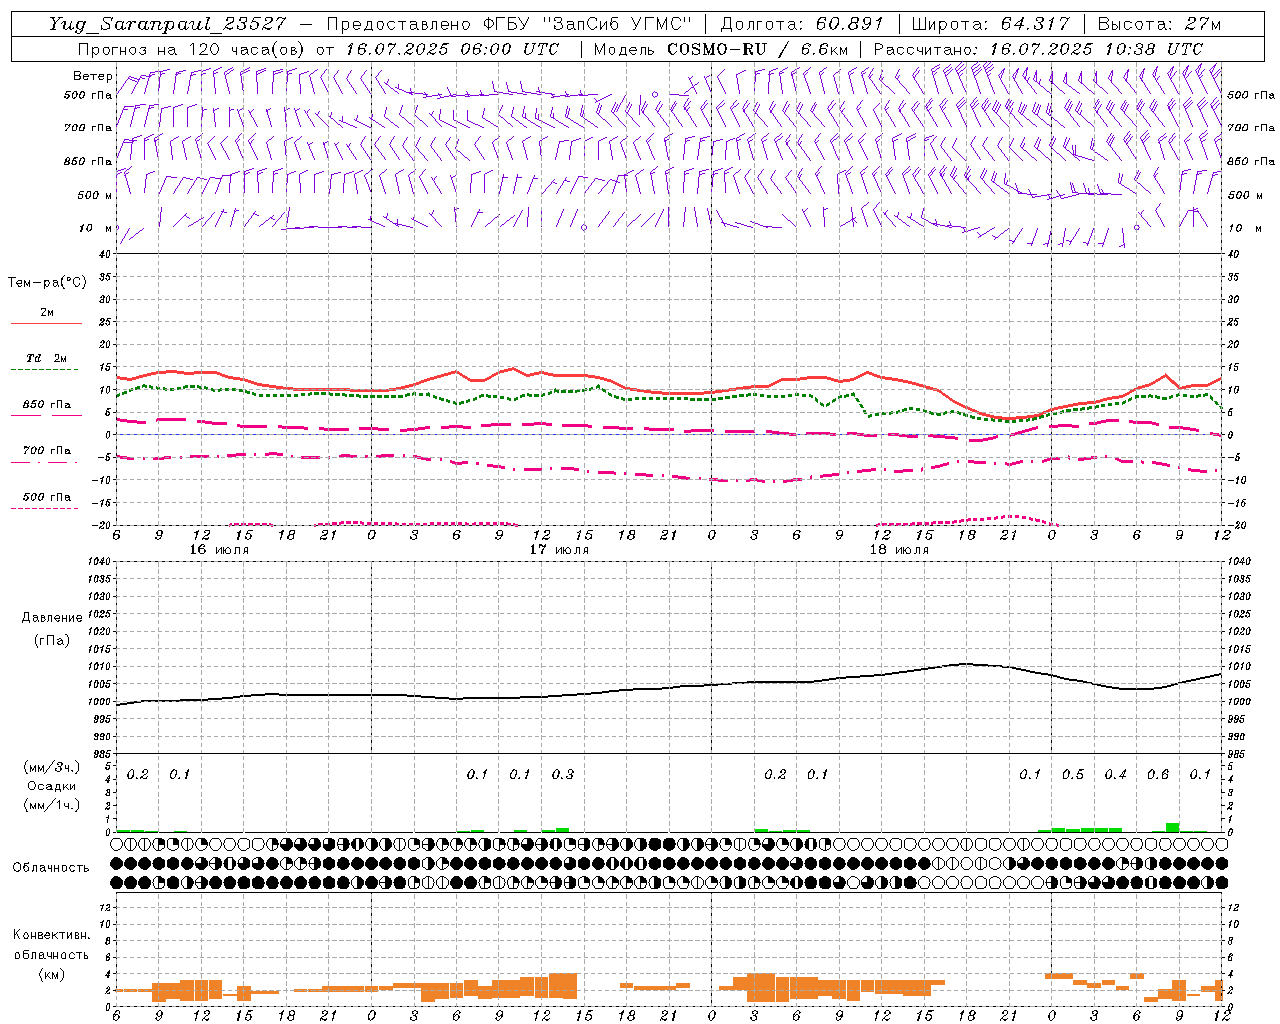Click the 0.4 precipitation value
Viewport: 1280px width, 1024px height.
[x=1116, y=775]
